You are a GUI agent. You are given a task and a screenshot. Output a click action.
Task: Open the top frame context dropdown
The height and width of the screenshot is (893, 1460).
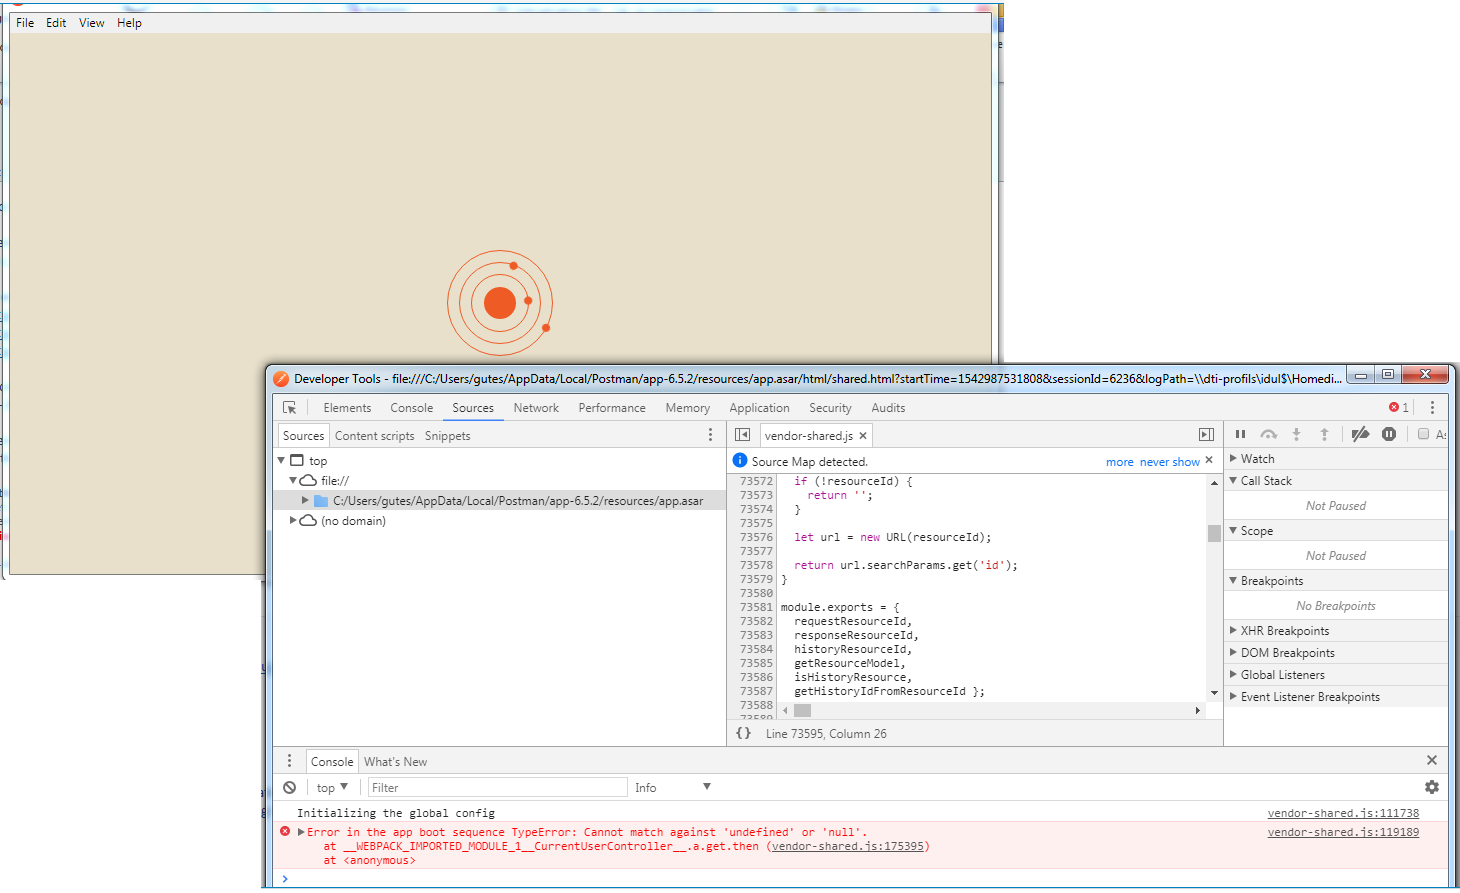tap(330, 787)
